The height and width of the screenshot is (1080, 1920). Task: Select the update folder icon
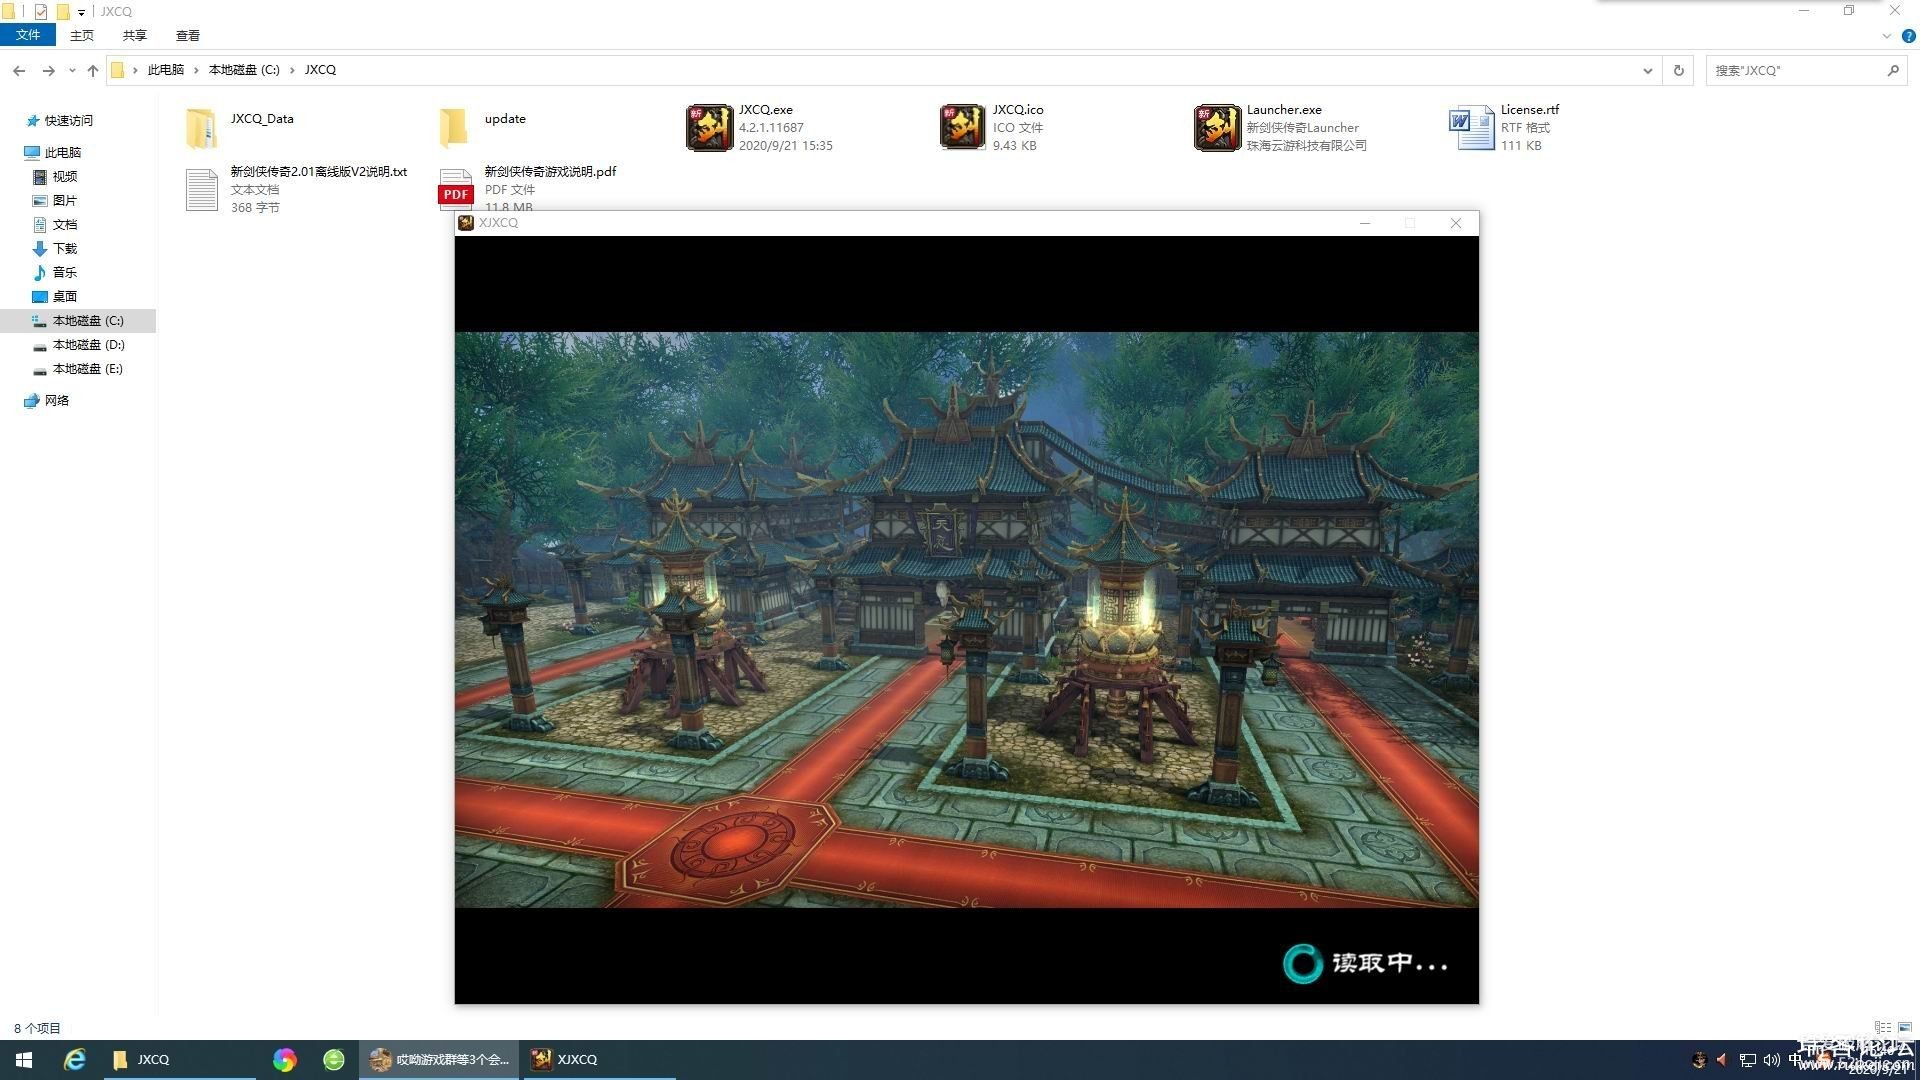click(454, 128)
